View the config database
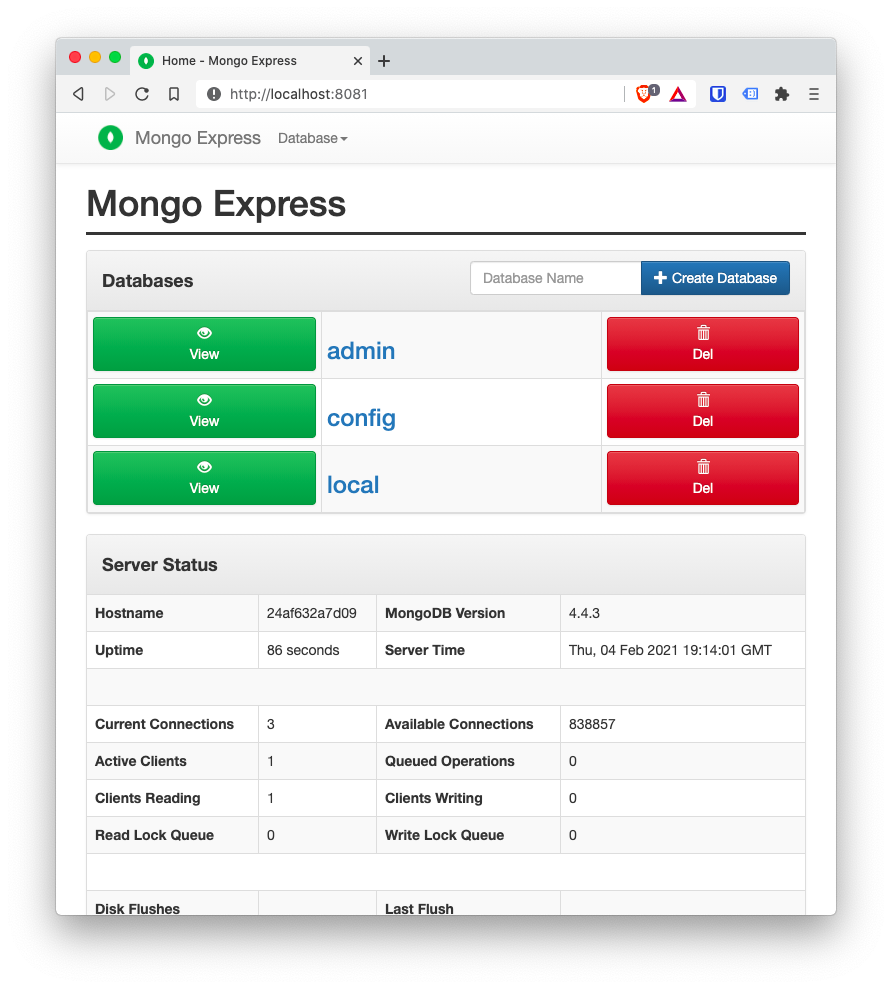The width and height of the screenshot is (892, 989). click(204, 411)
